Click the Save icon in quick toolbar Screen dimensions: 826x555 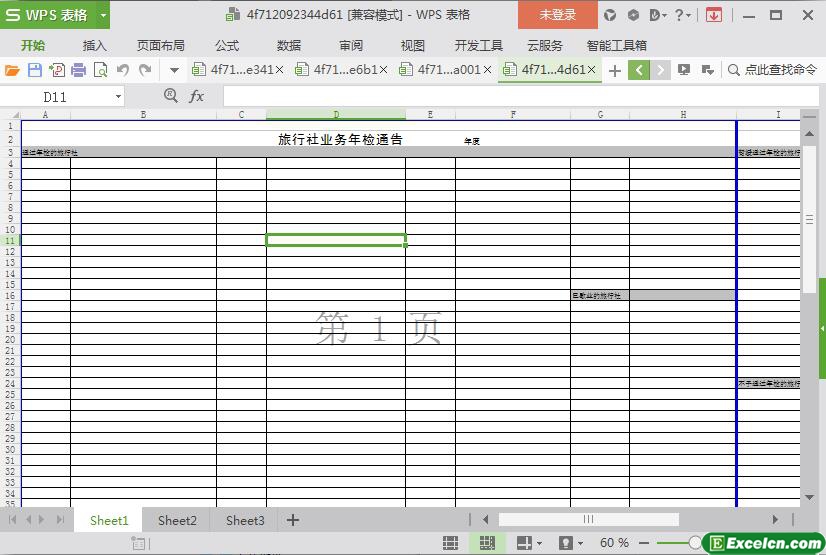35,70
